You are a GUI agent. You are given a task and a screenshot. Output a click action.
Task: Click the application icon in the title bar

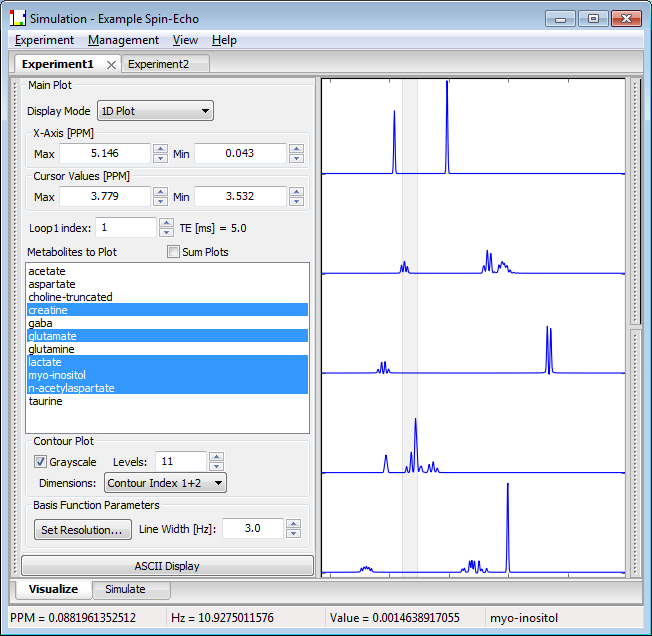pos(18,18)
